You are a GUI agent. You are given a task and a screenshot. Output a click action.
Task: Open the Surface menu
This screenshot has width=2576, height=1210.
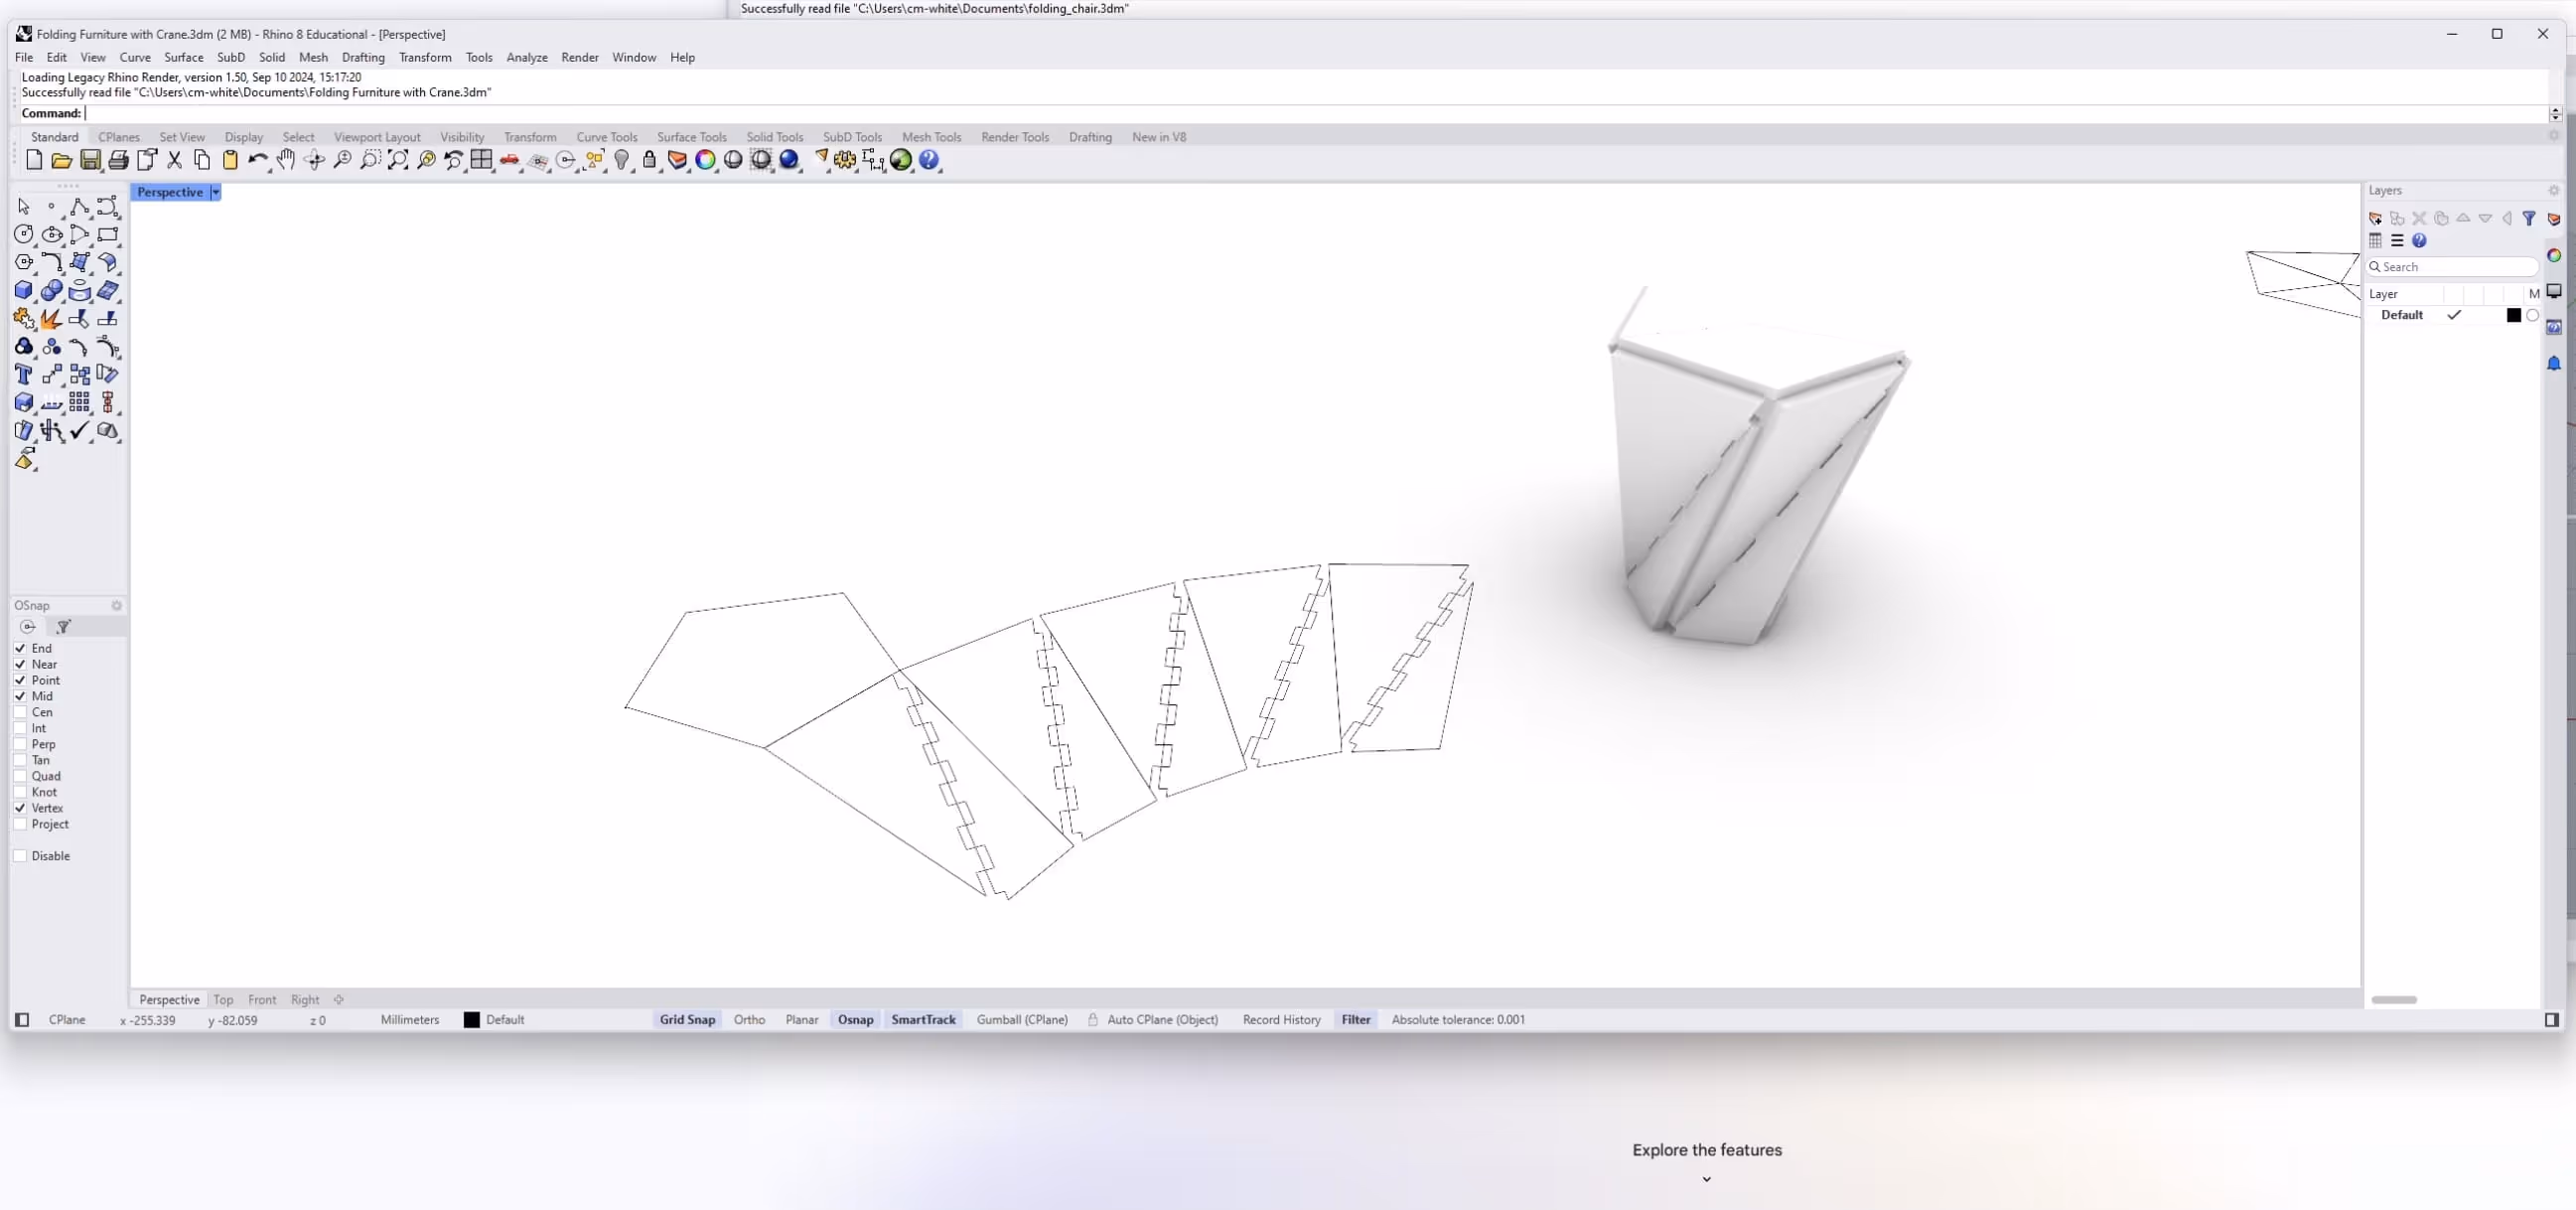(183, 57)
